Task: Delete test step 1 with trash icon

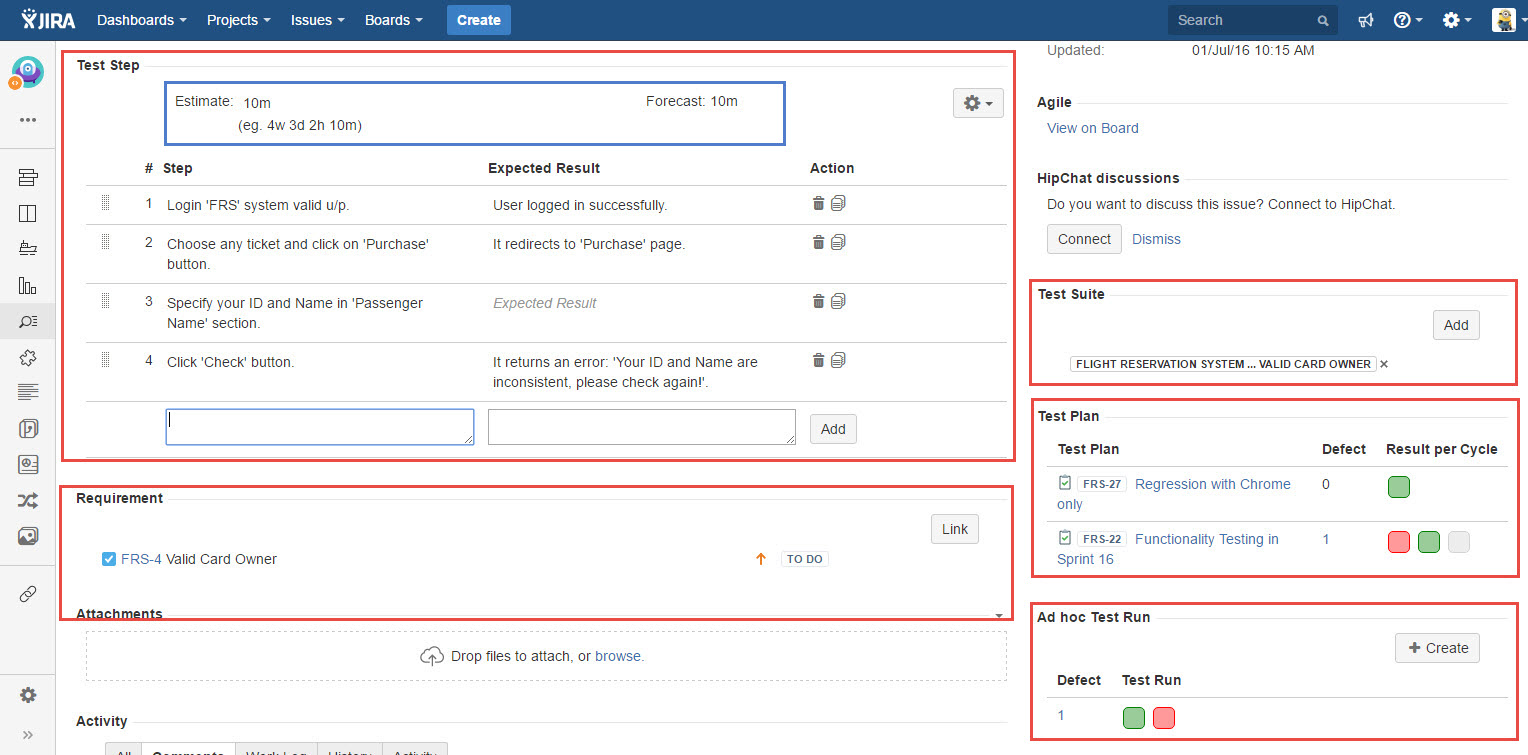Action: tap(818, 203)
